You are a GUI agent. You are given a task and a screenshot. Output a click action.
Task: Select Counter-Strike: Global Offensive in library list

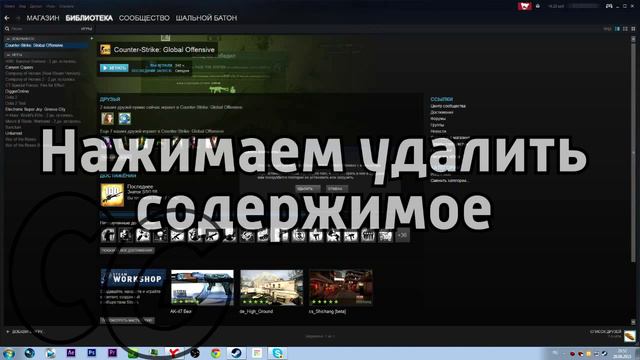coord(45,45)
